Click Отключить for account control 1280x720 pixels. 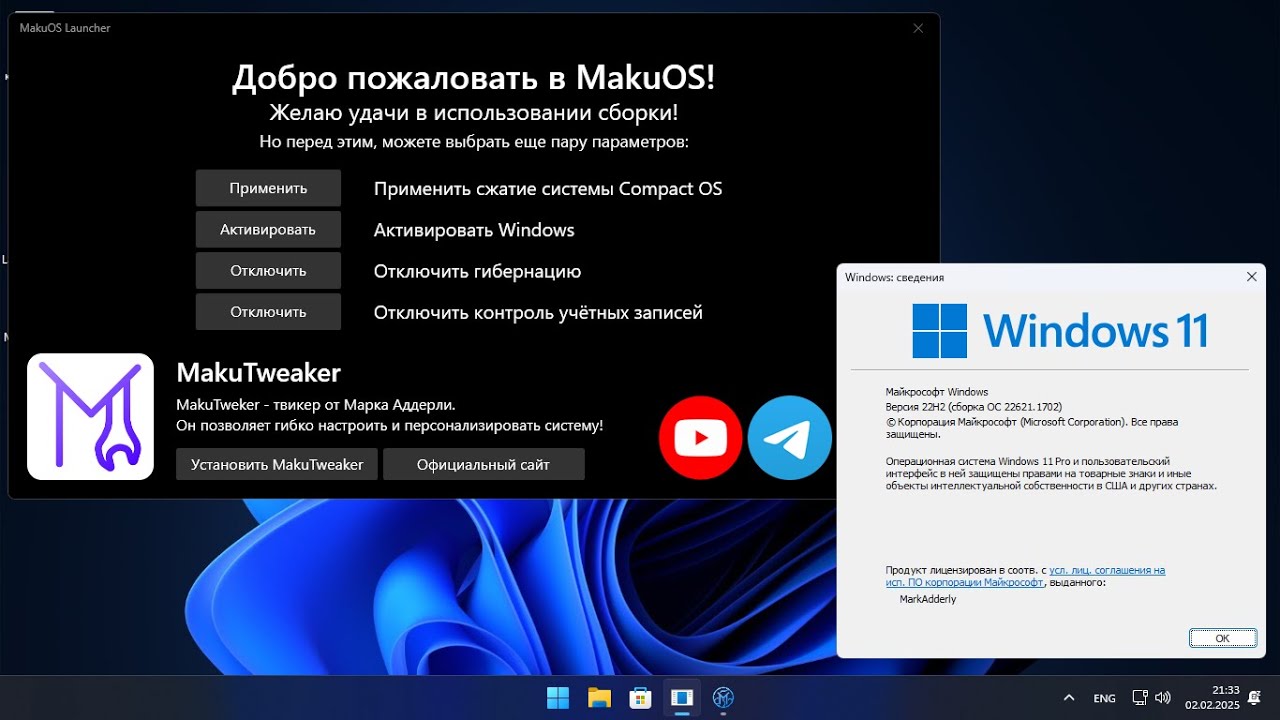(x=268, y=312)
